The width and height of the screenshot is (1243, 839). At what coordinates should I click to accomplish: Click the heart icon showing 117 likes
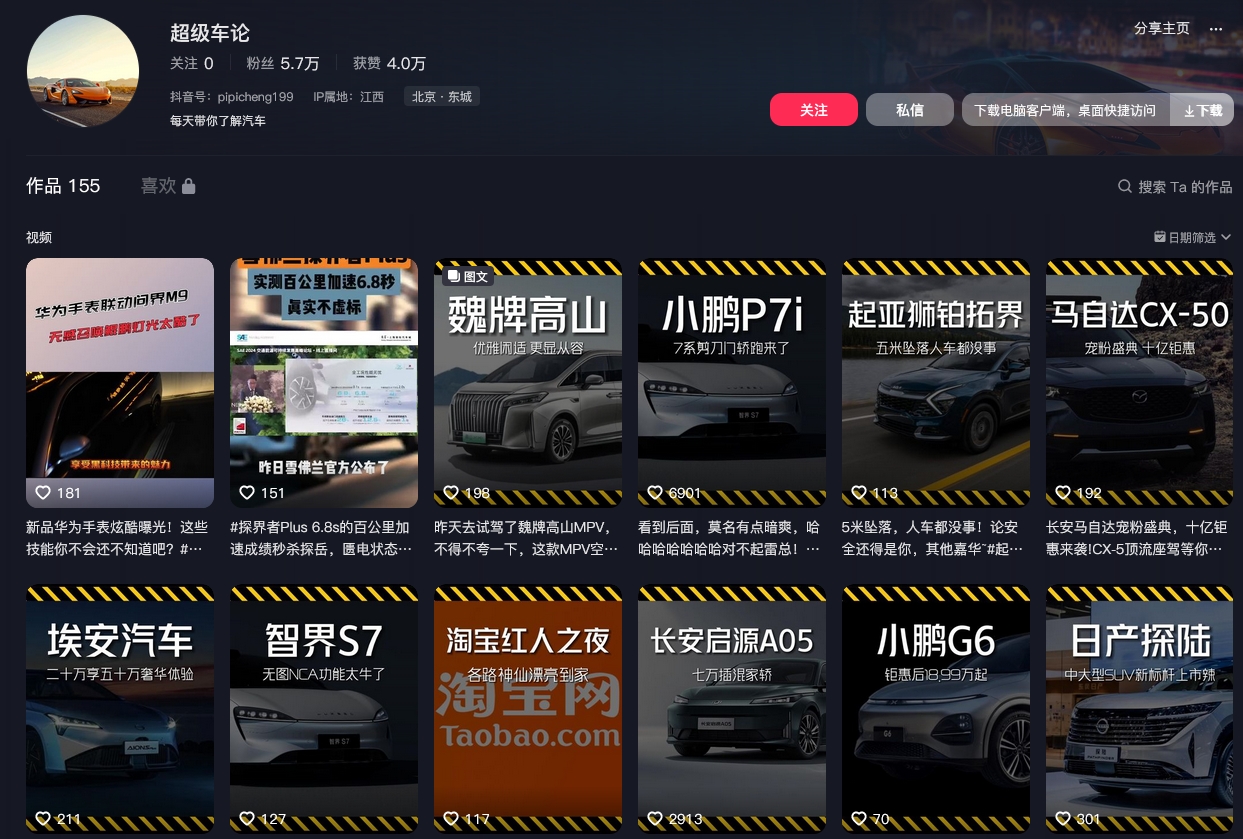pyautogui.click(x=451, y=818)
